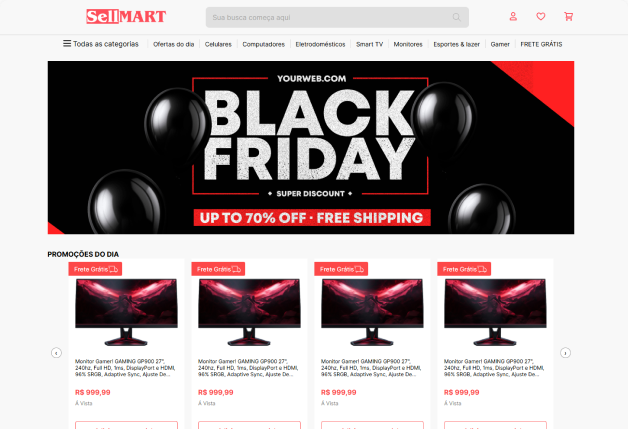Select the Celulares category
628x429 pixels.
click(218, 44)
